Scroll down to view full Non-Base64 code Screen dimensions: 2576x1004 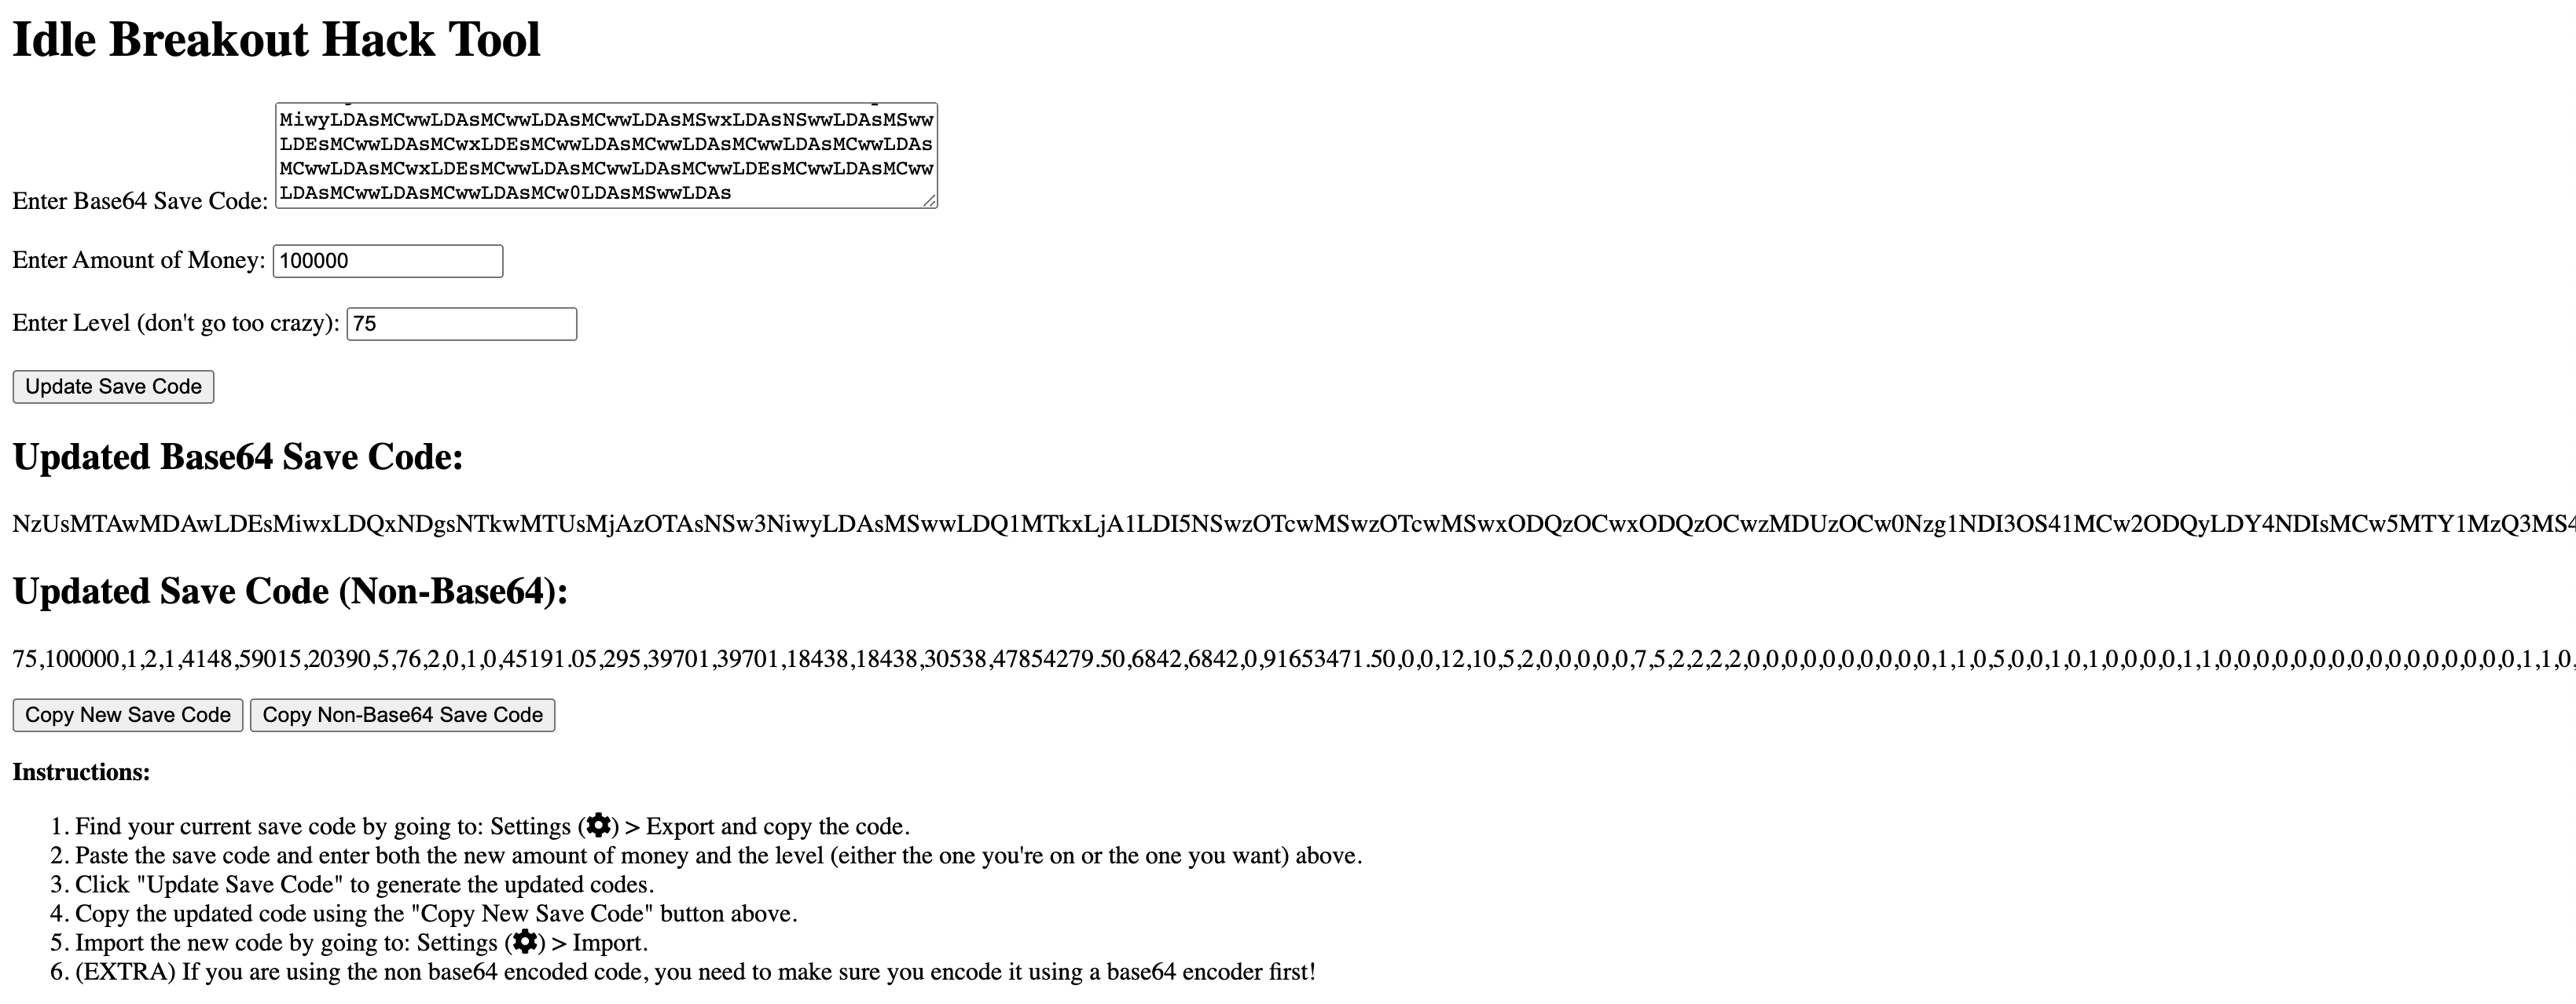tap(1290, 658)
